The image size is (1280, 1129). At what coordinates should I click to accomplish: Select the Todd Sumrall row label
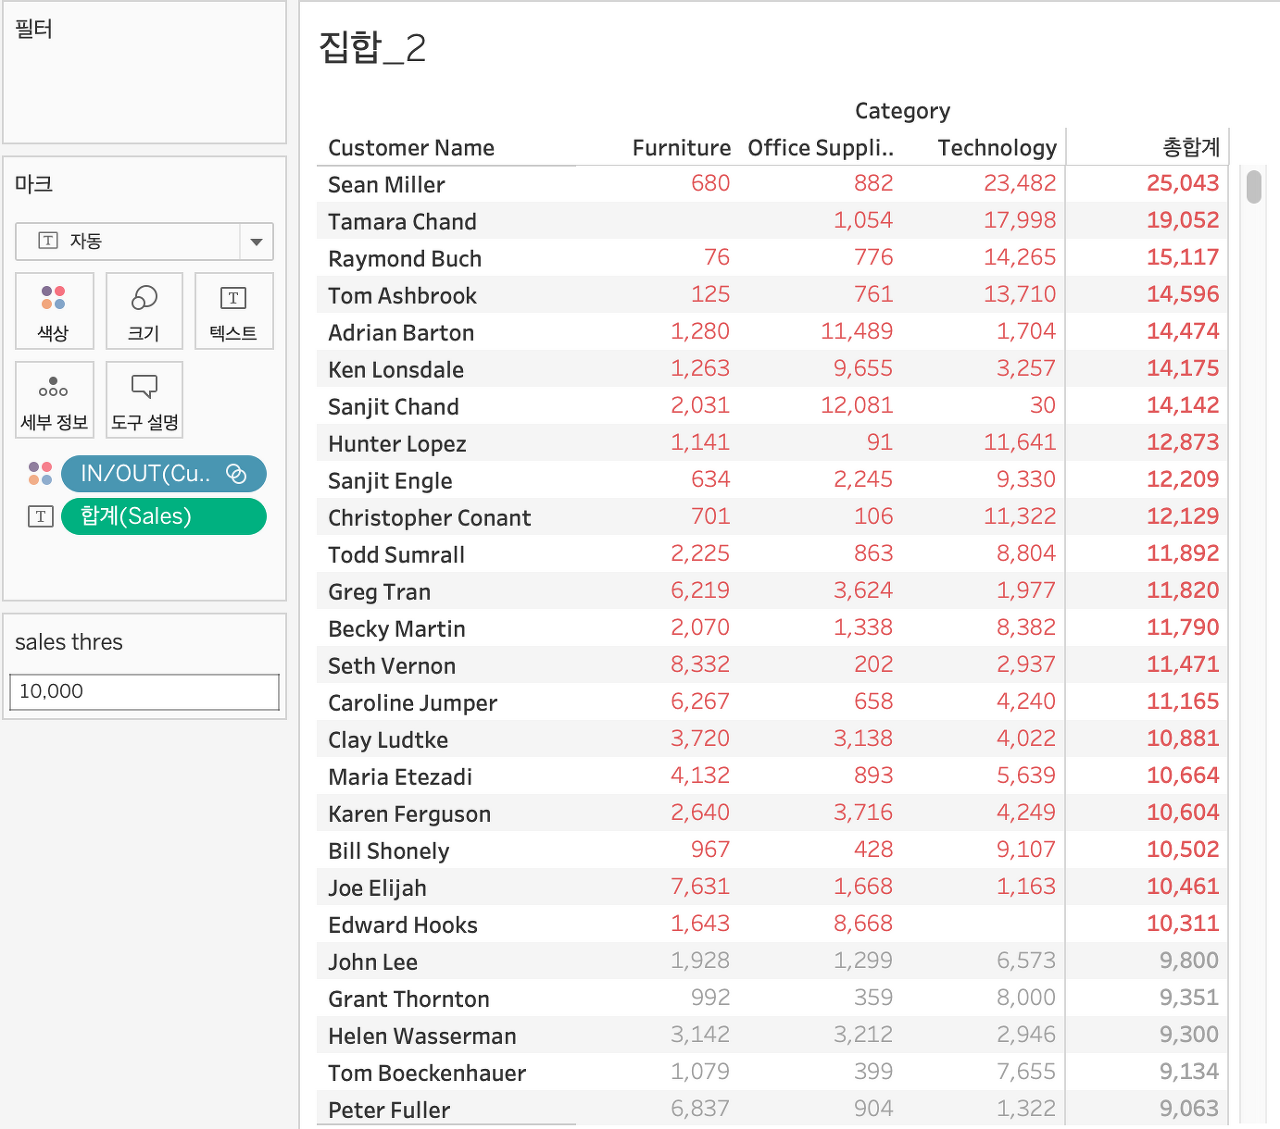pos(396,555)
